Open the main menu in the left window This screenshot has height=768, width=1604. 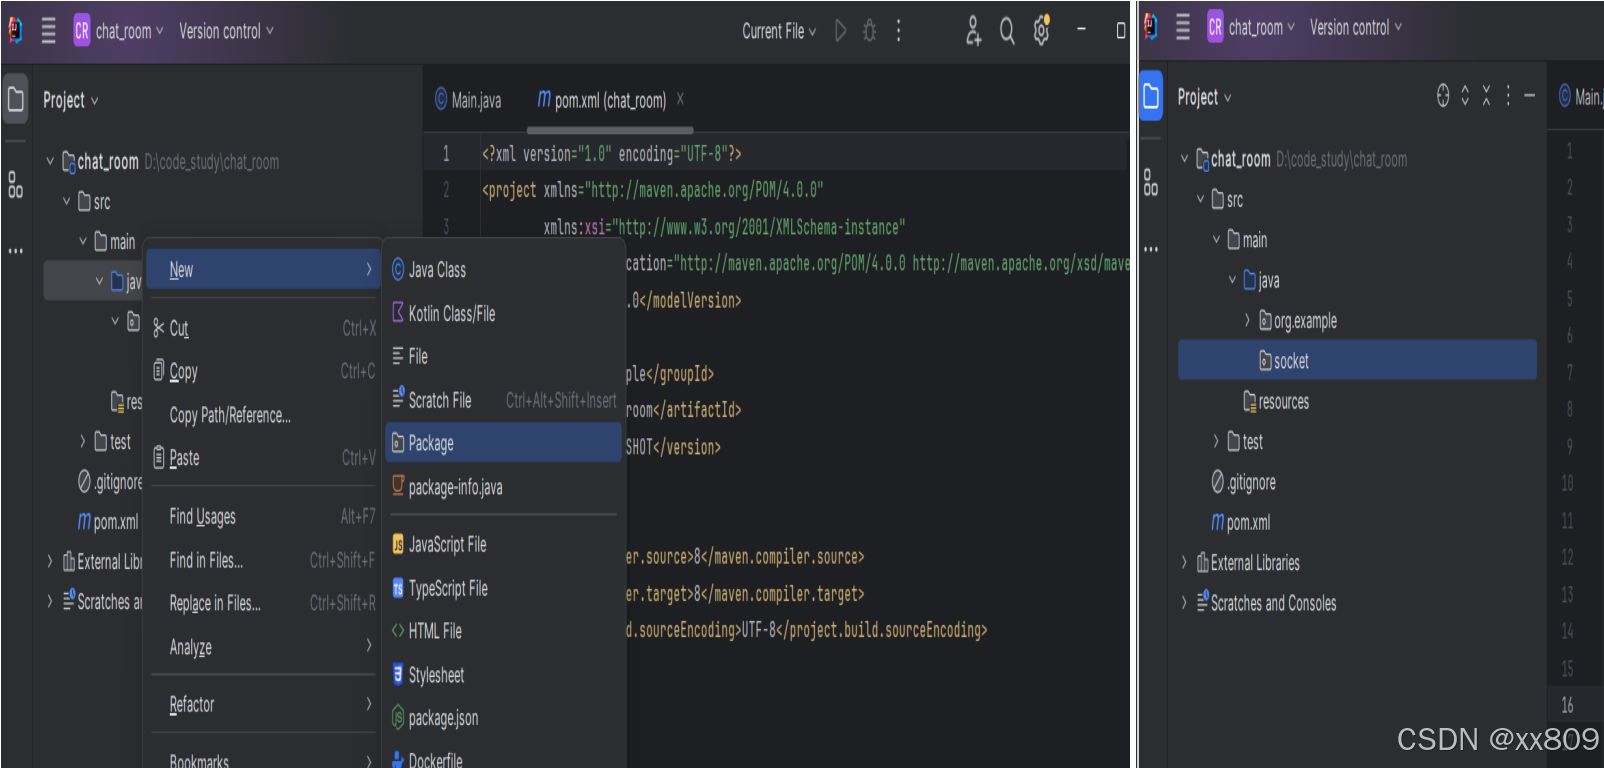48,31
